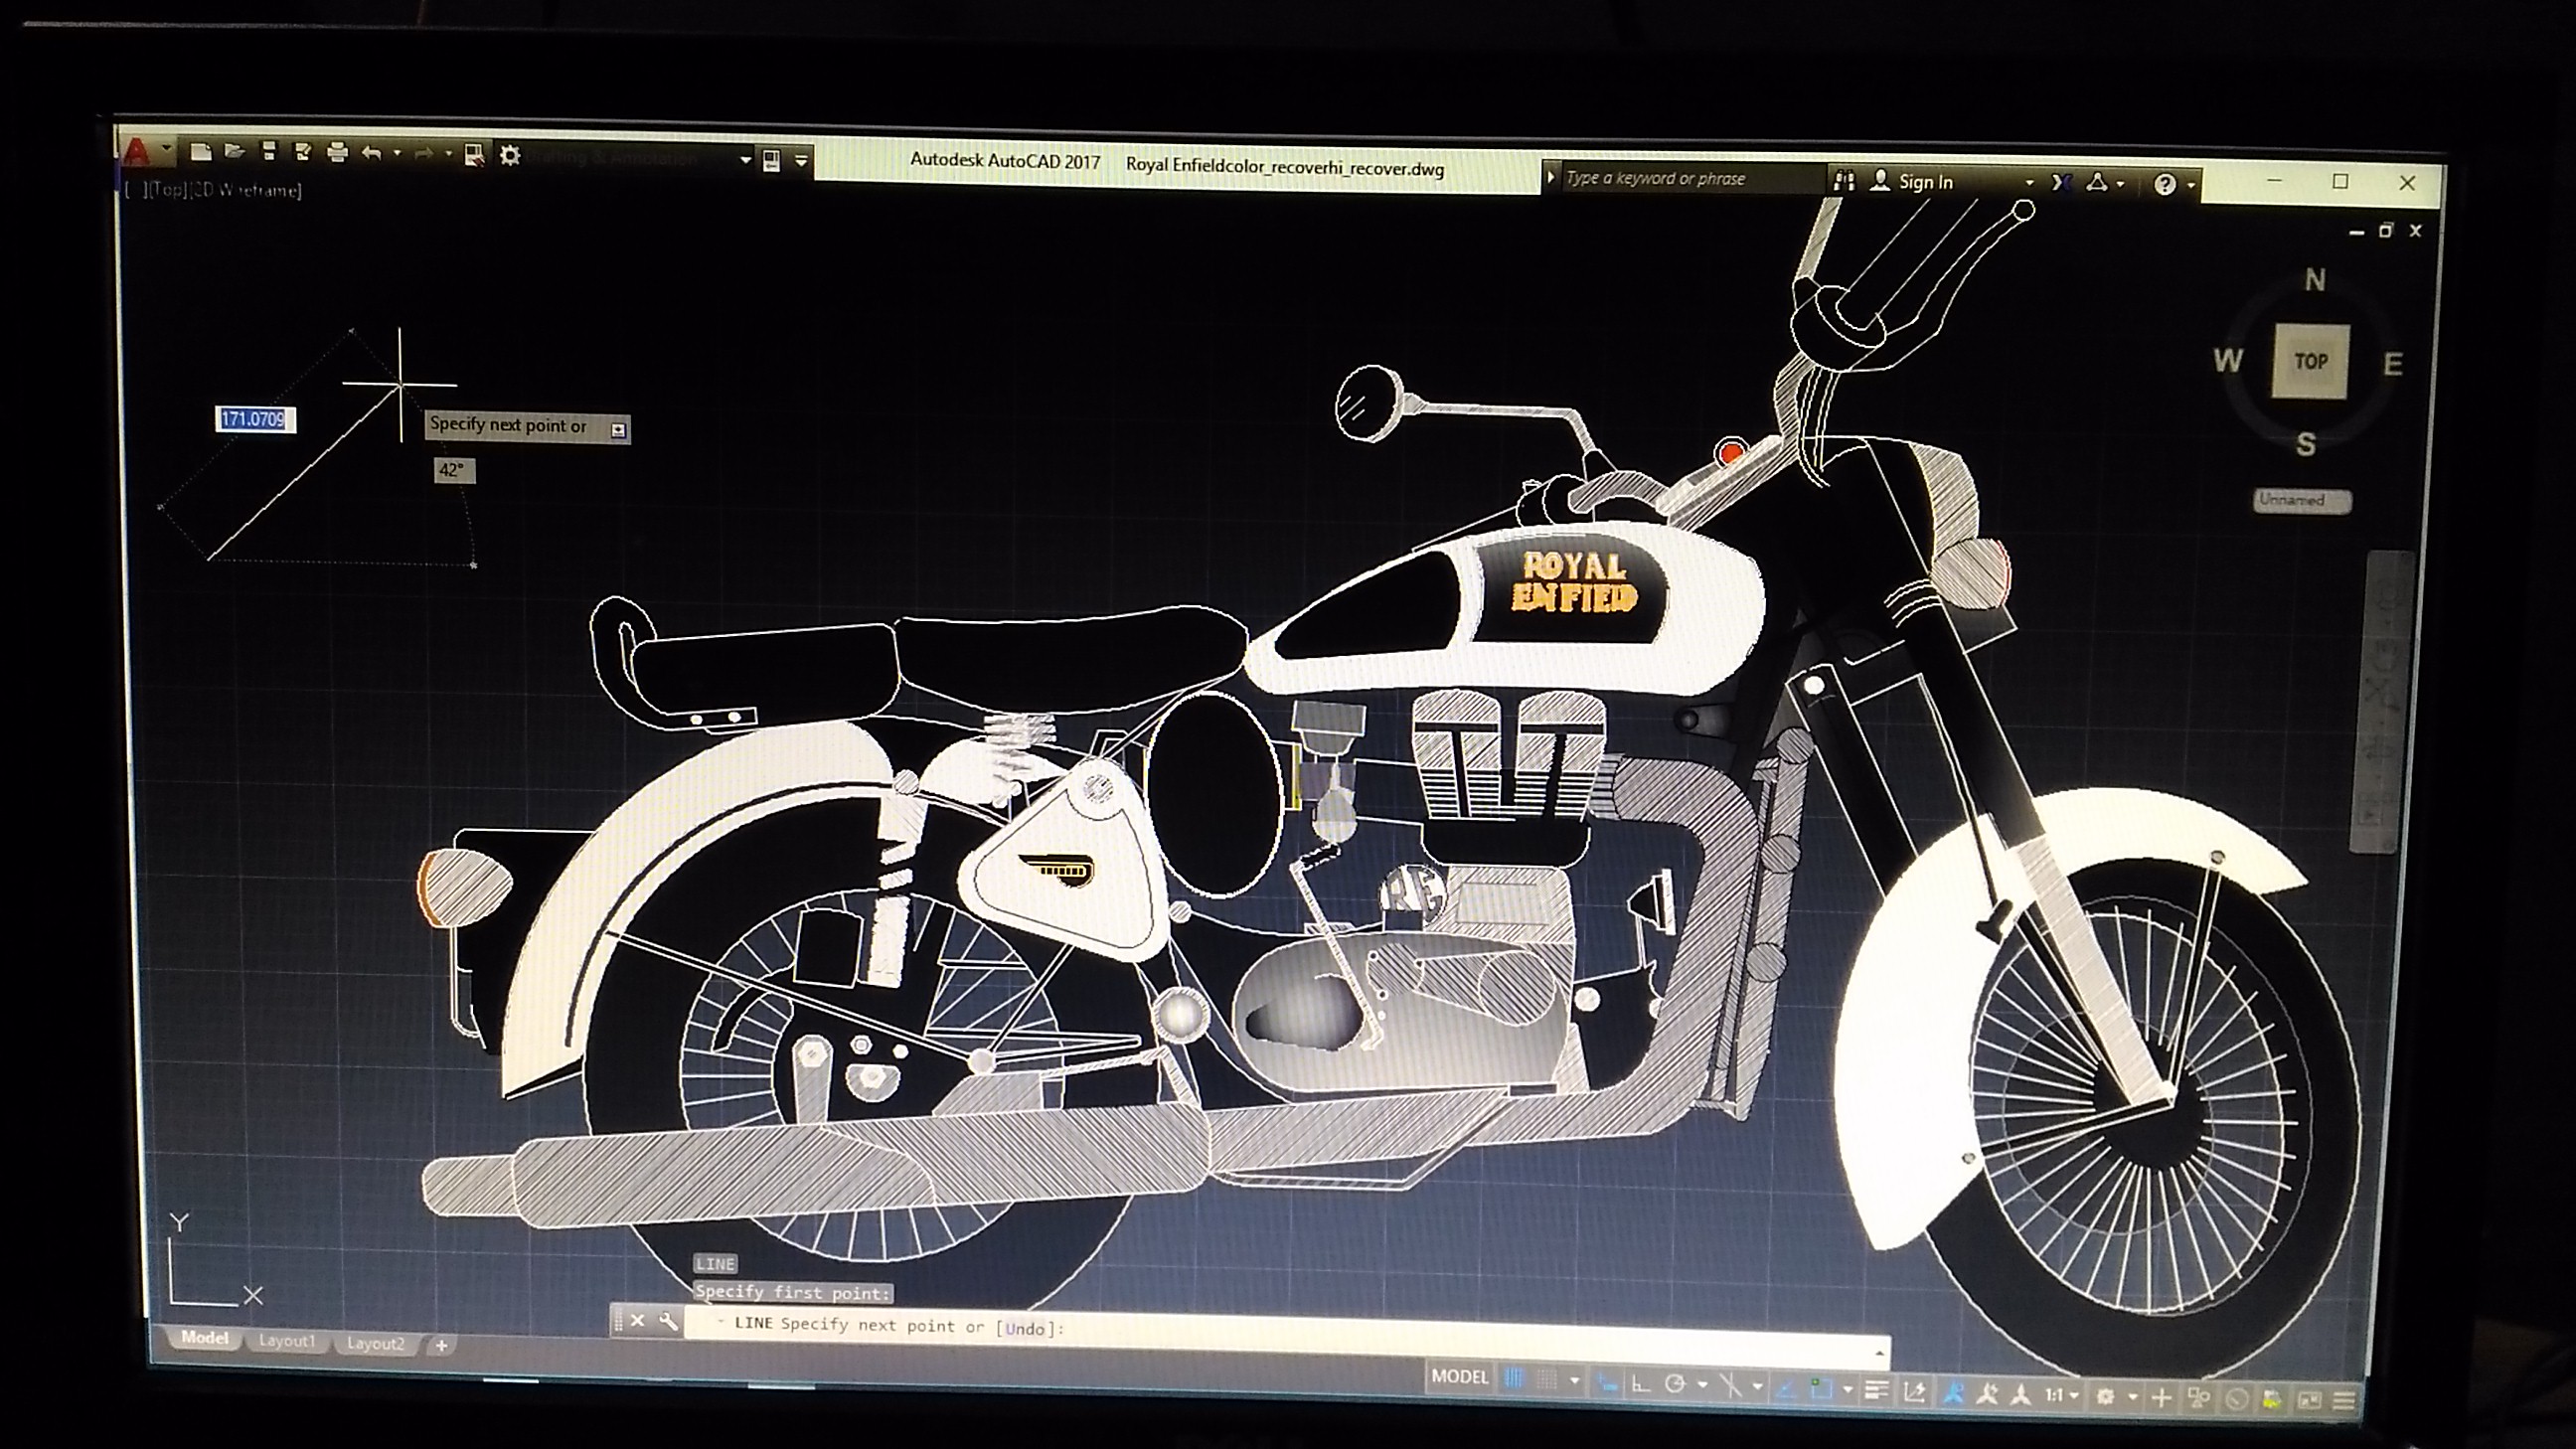Expand the search box arrow toggle
This screenshot has height=1449, width=2576.
[x=1551, y=178]
